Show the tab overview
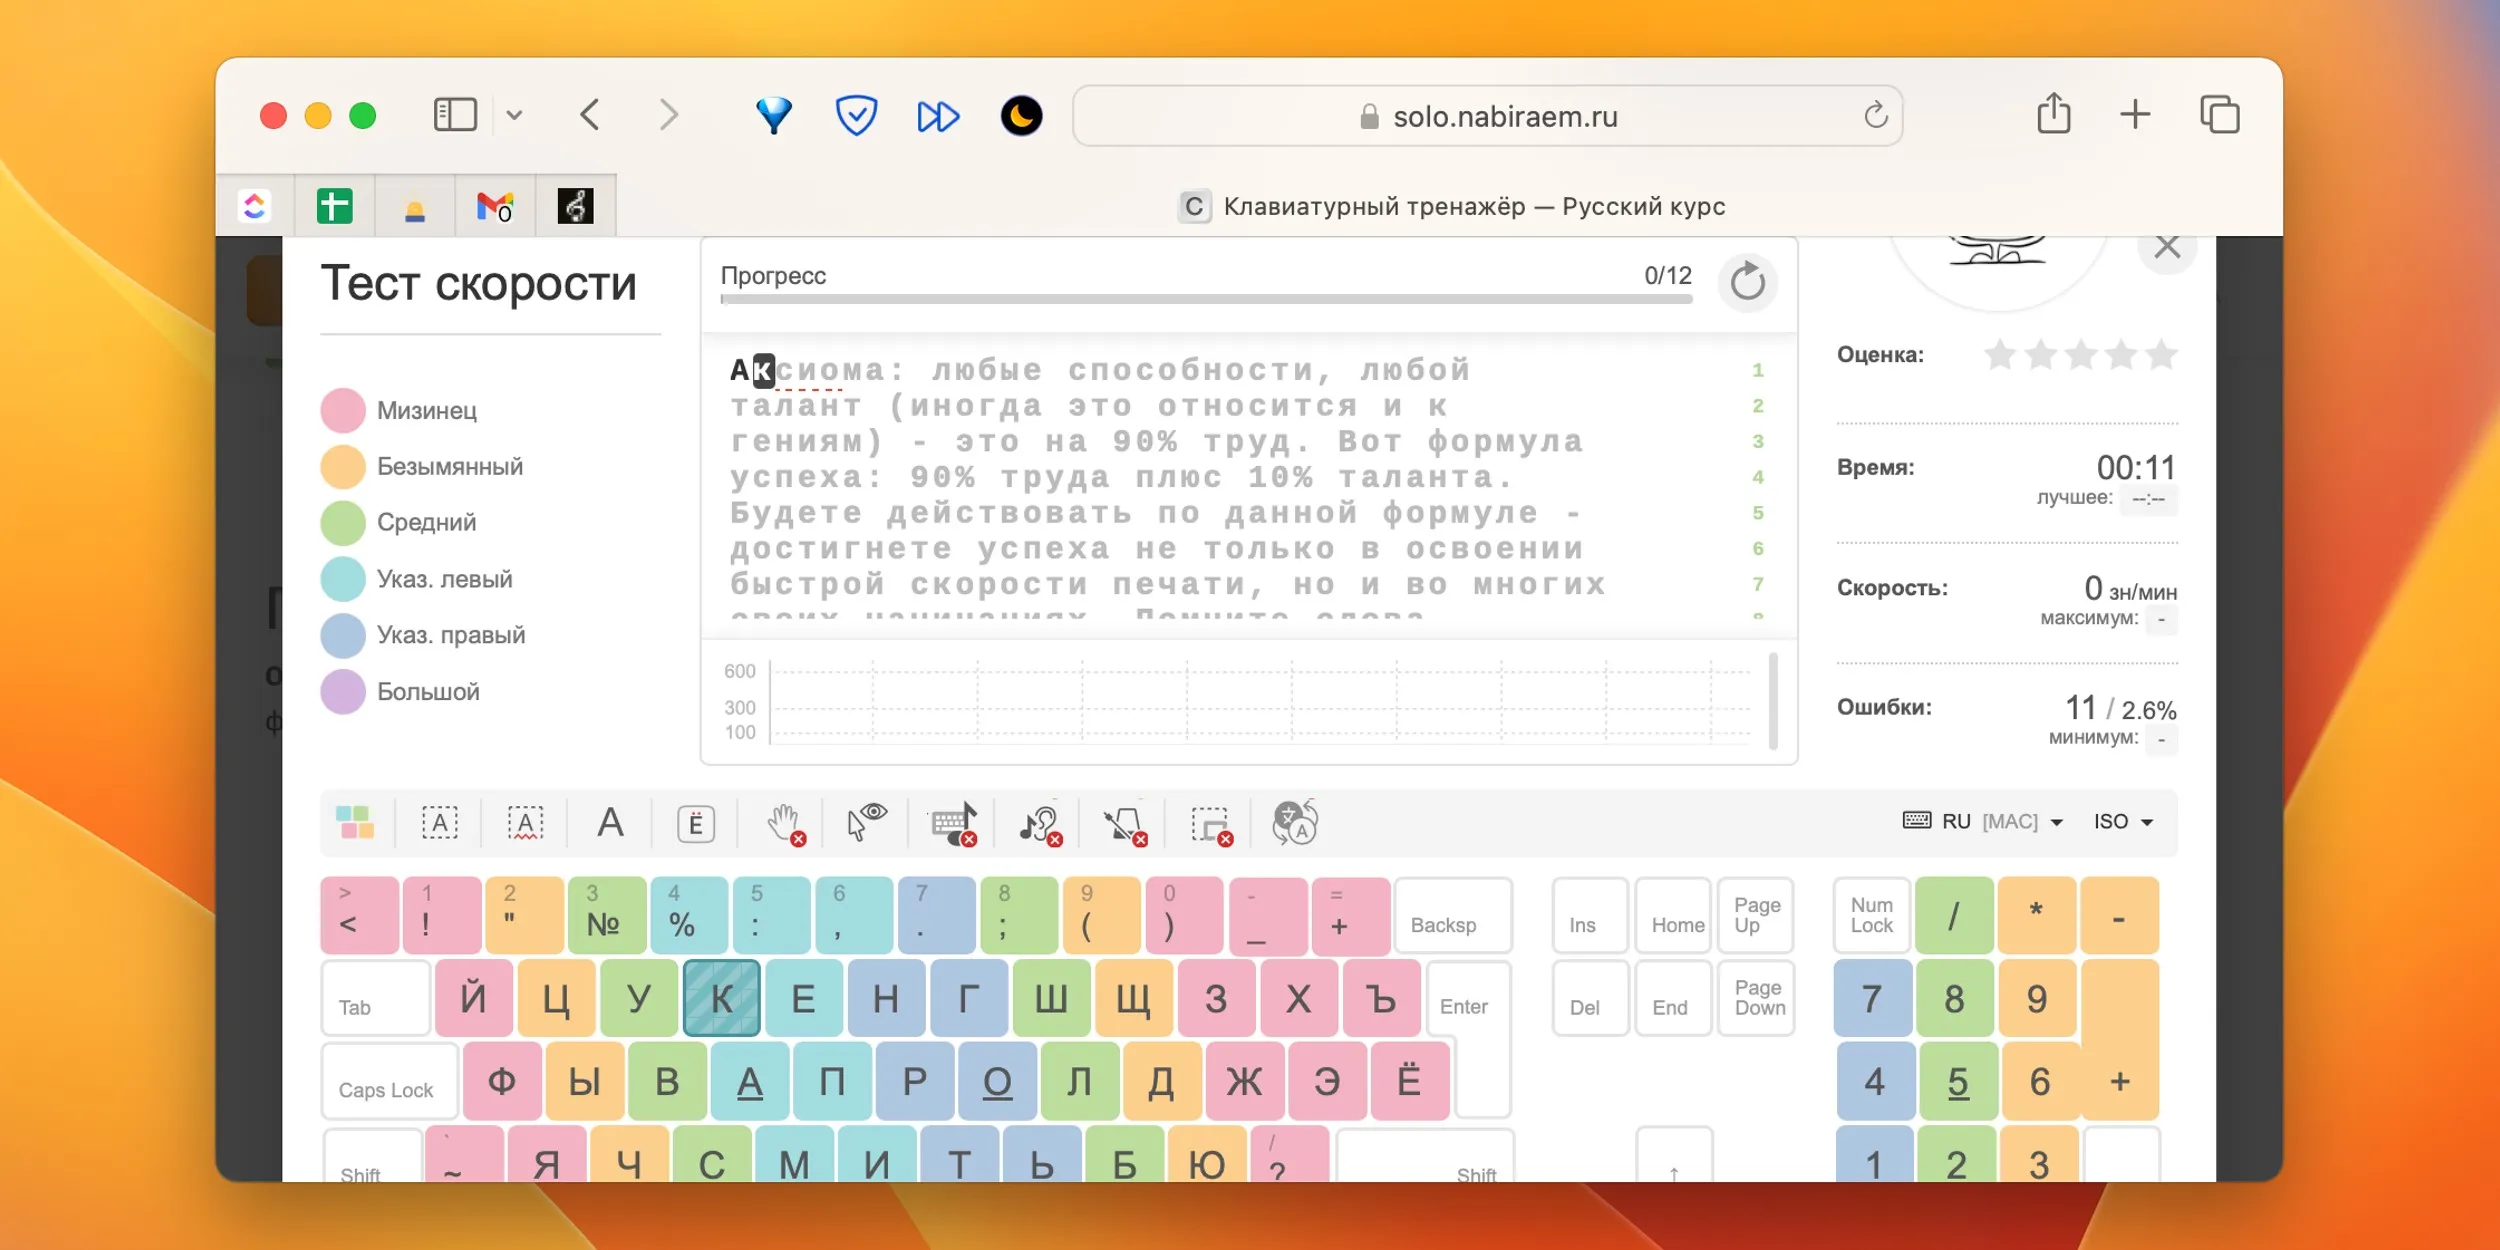Screen dimensions: 2500x1250 [x=2219, y=115]
